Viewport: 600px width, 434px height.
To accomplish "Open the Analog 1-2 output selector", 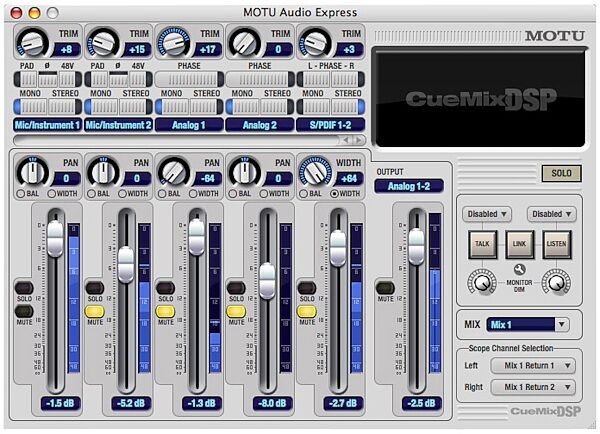I will (409, 186).
